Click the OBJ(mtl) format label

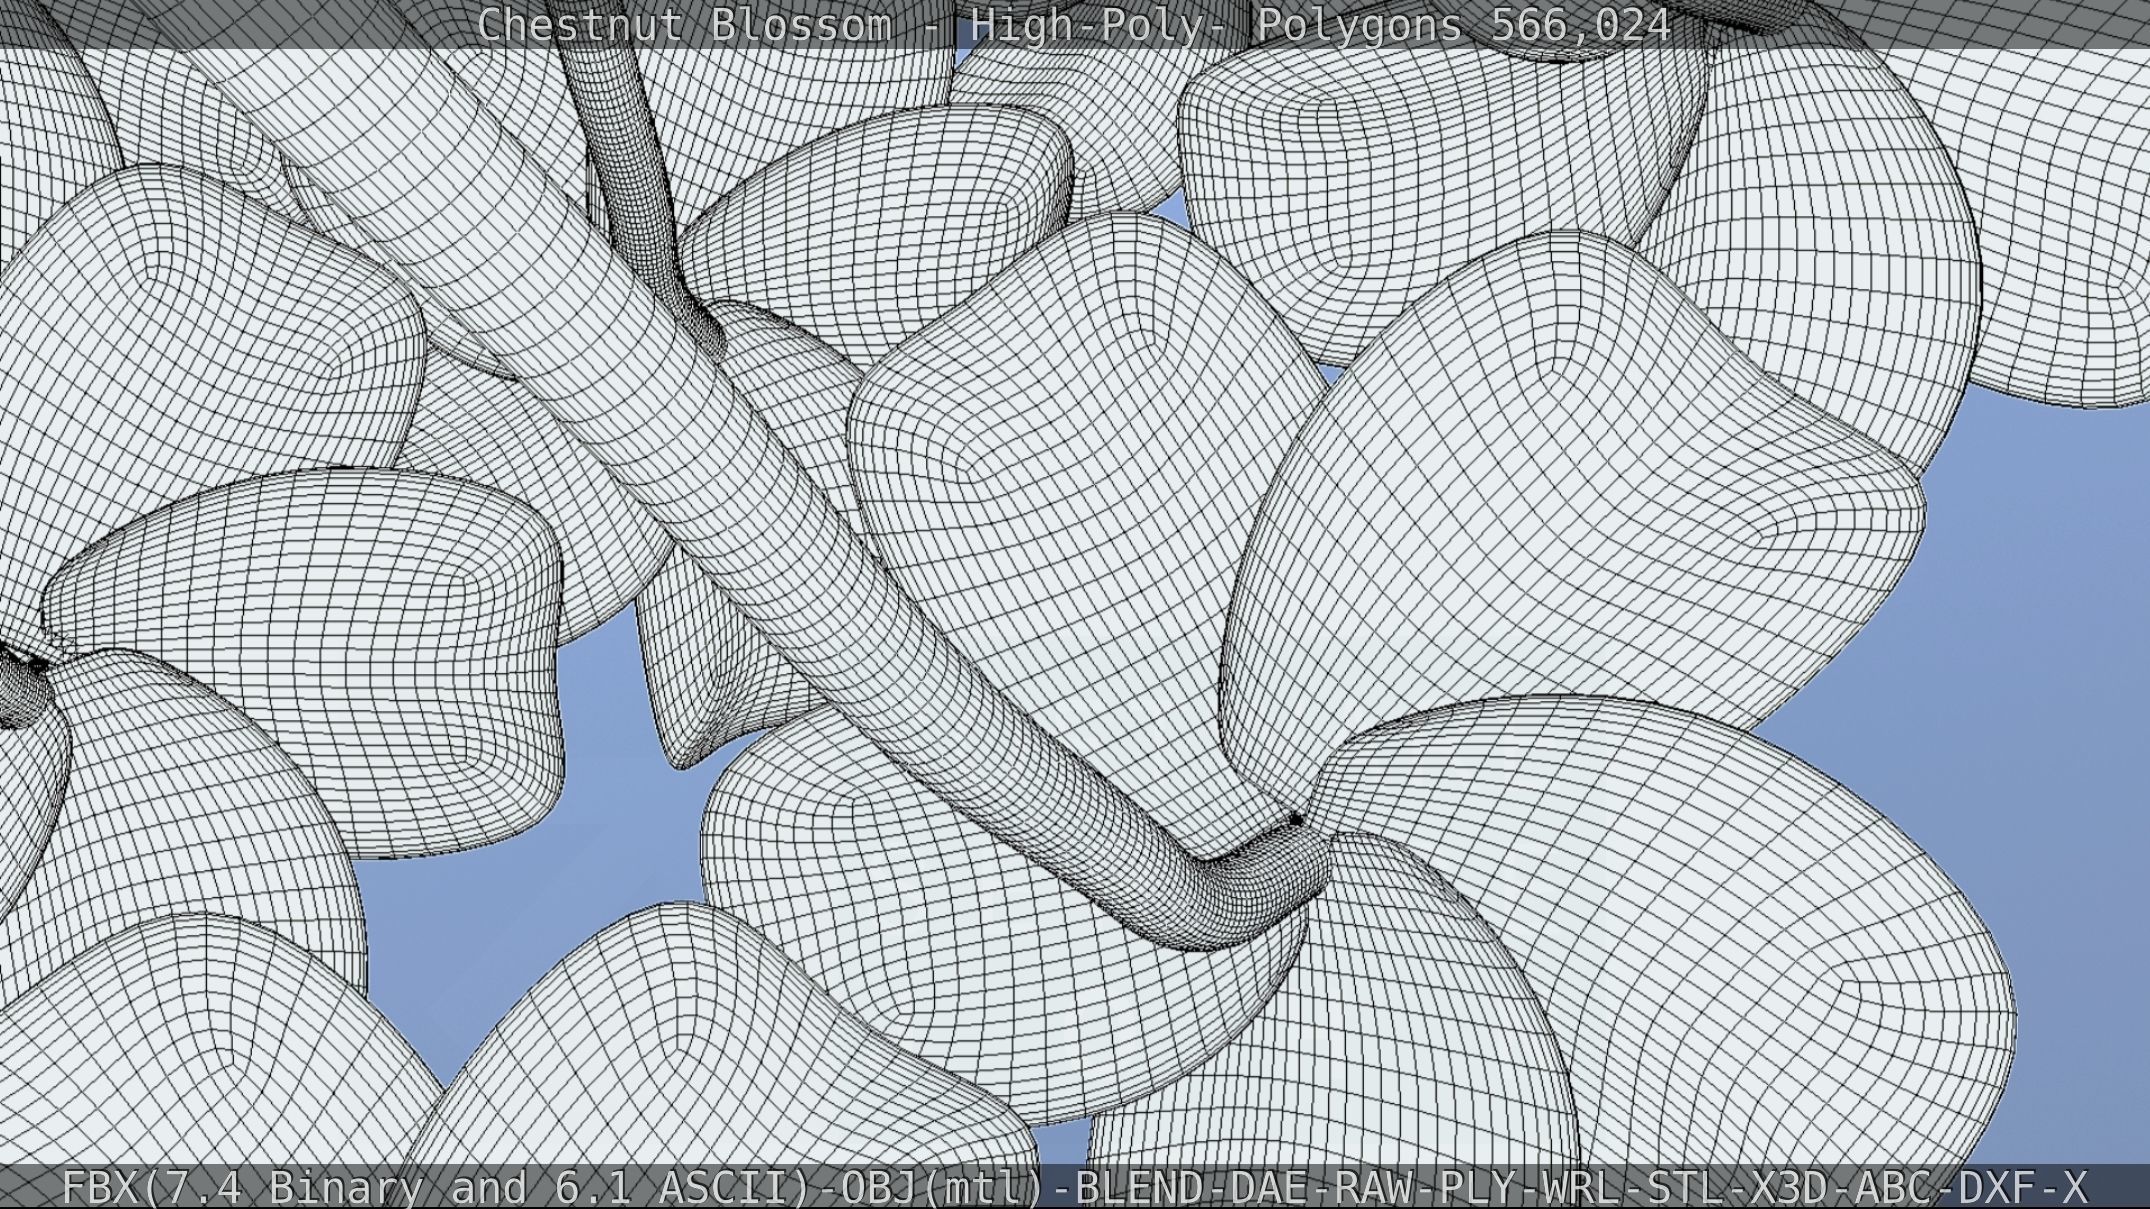941,1188
